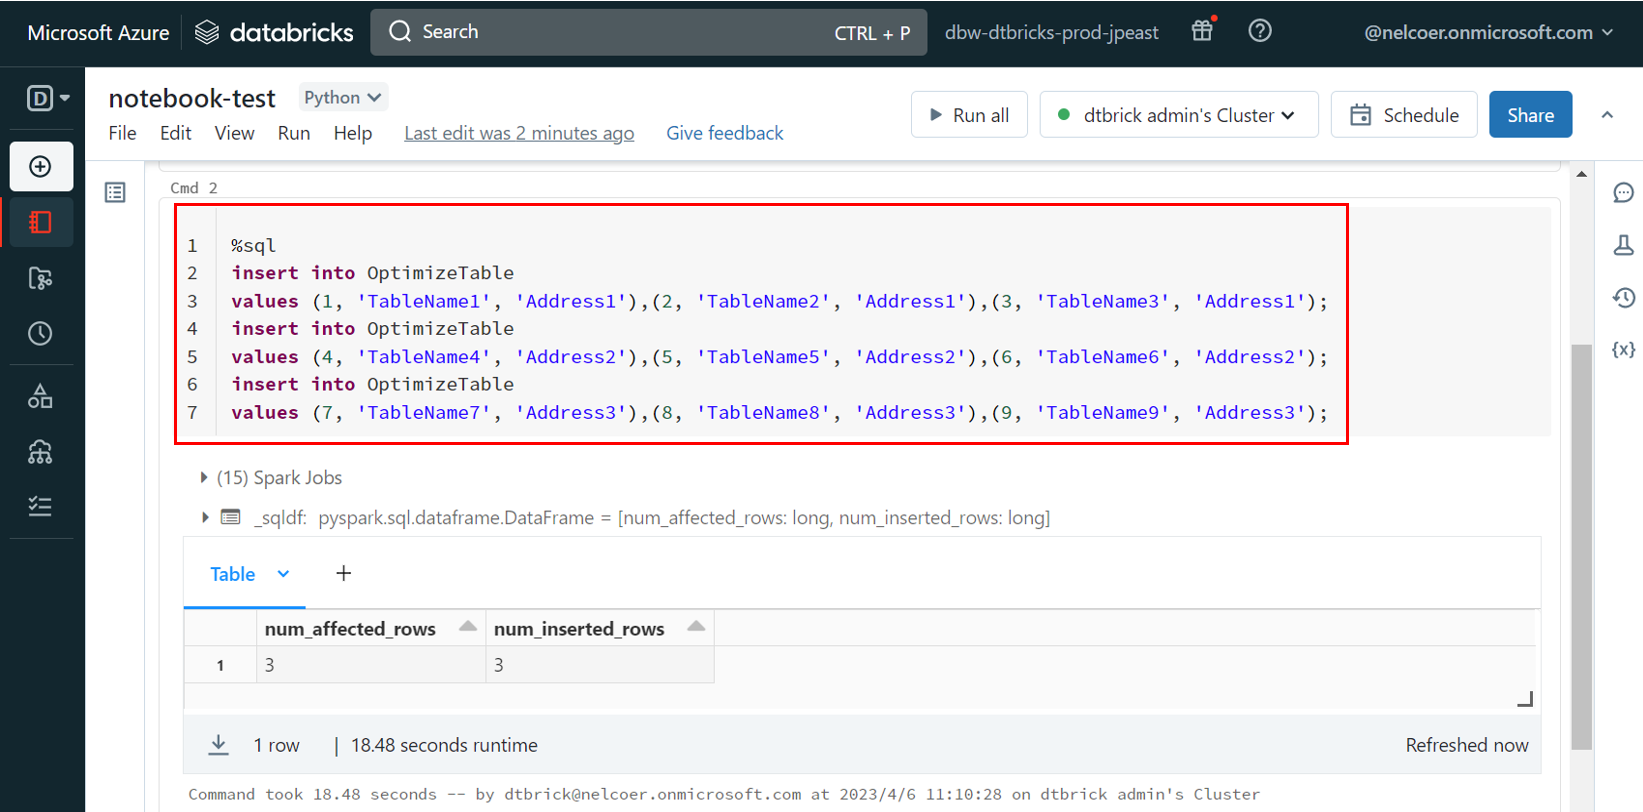Open the notebook variables {x} panel

point(1623,349)
